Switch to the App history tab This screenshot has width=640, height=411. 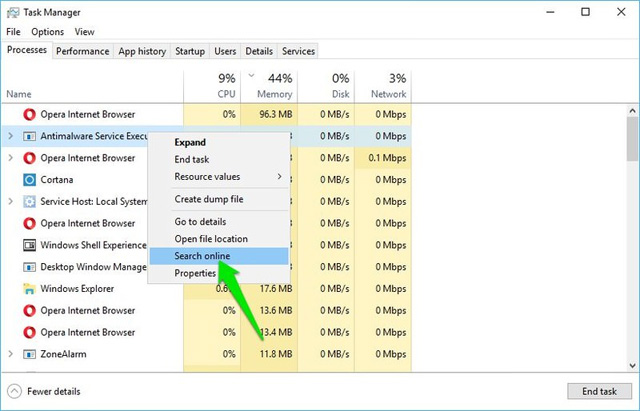point(142,51)
